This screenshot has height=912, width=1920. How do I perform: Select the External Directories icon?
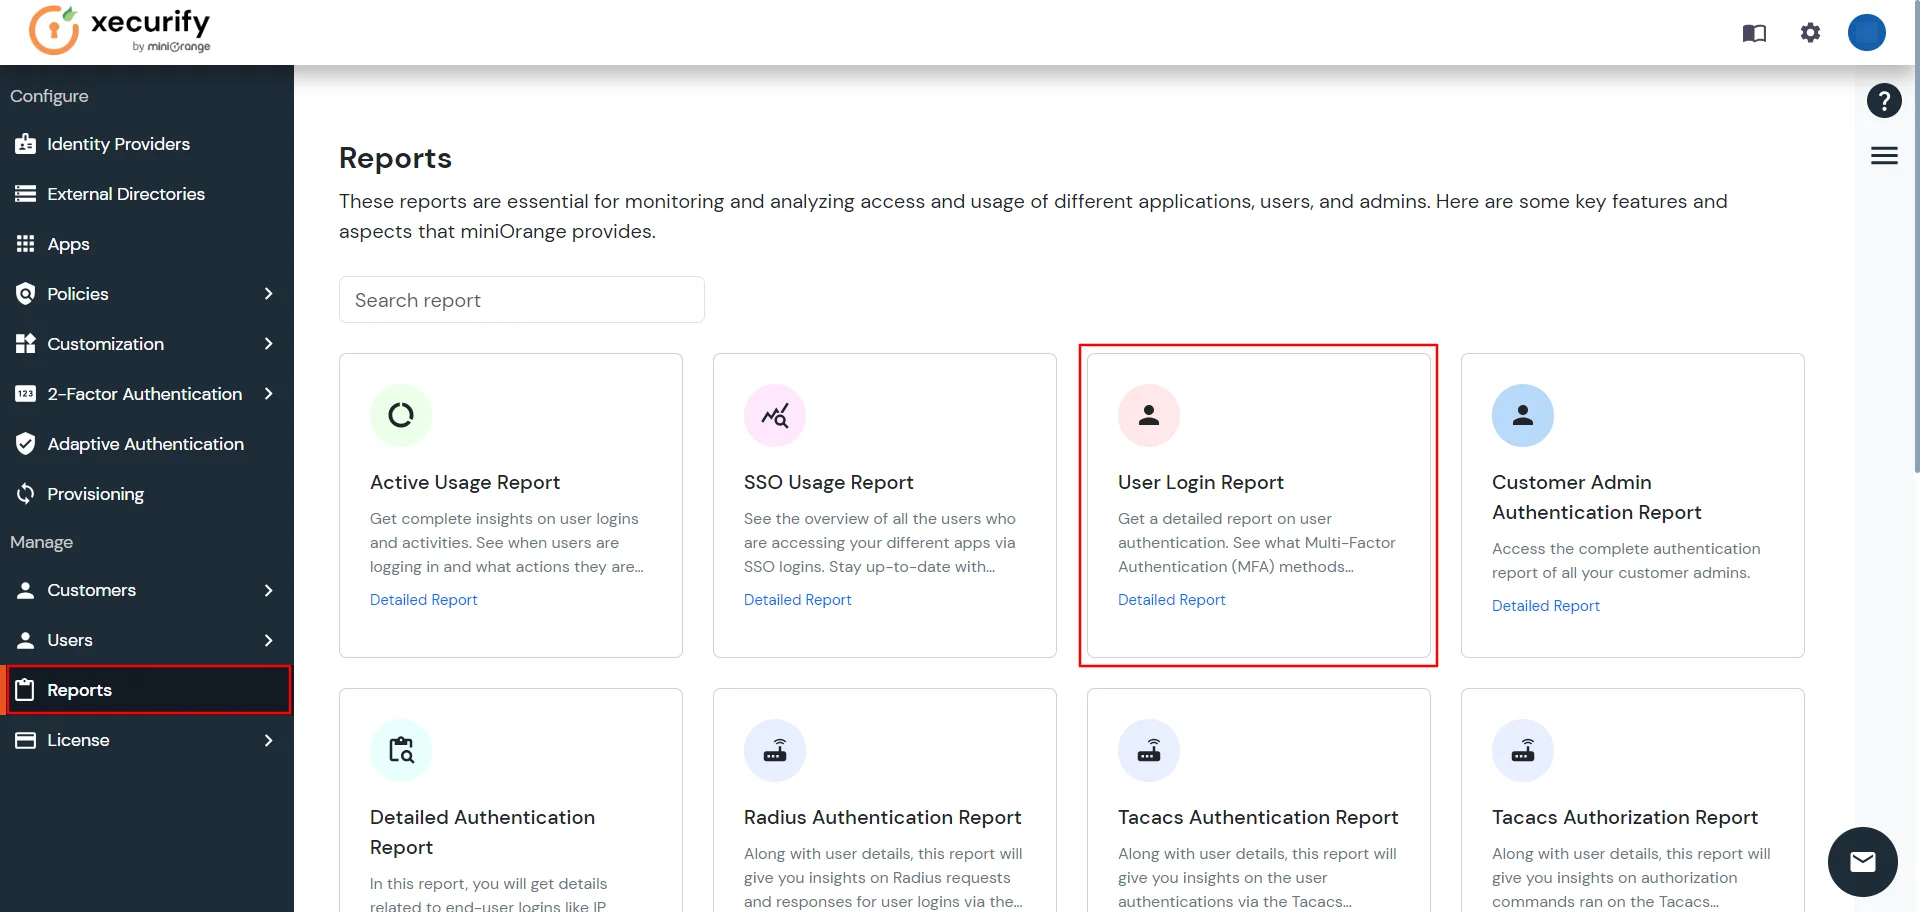25,193
